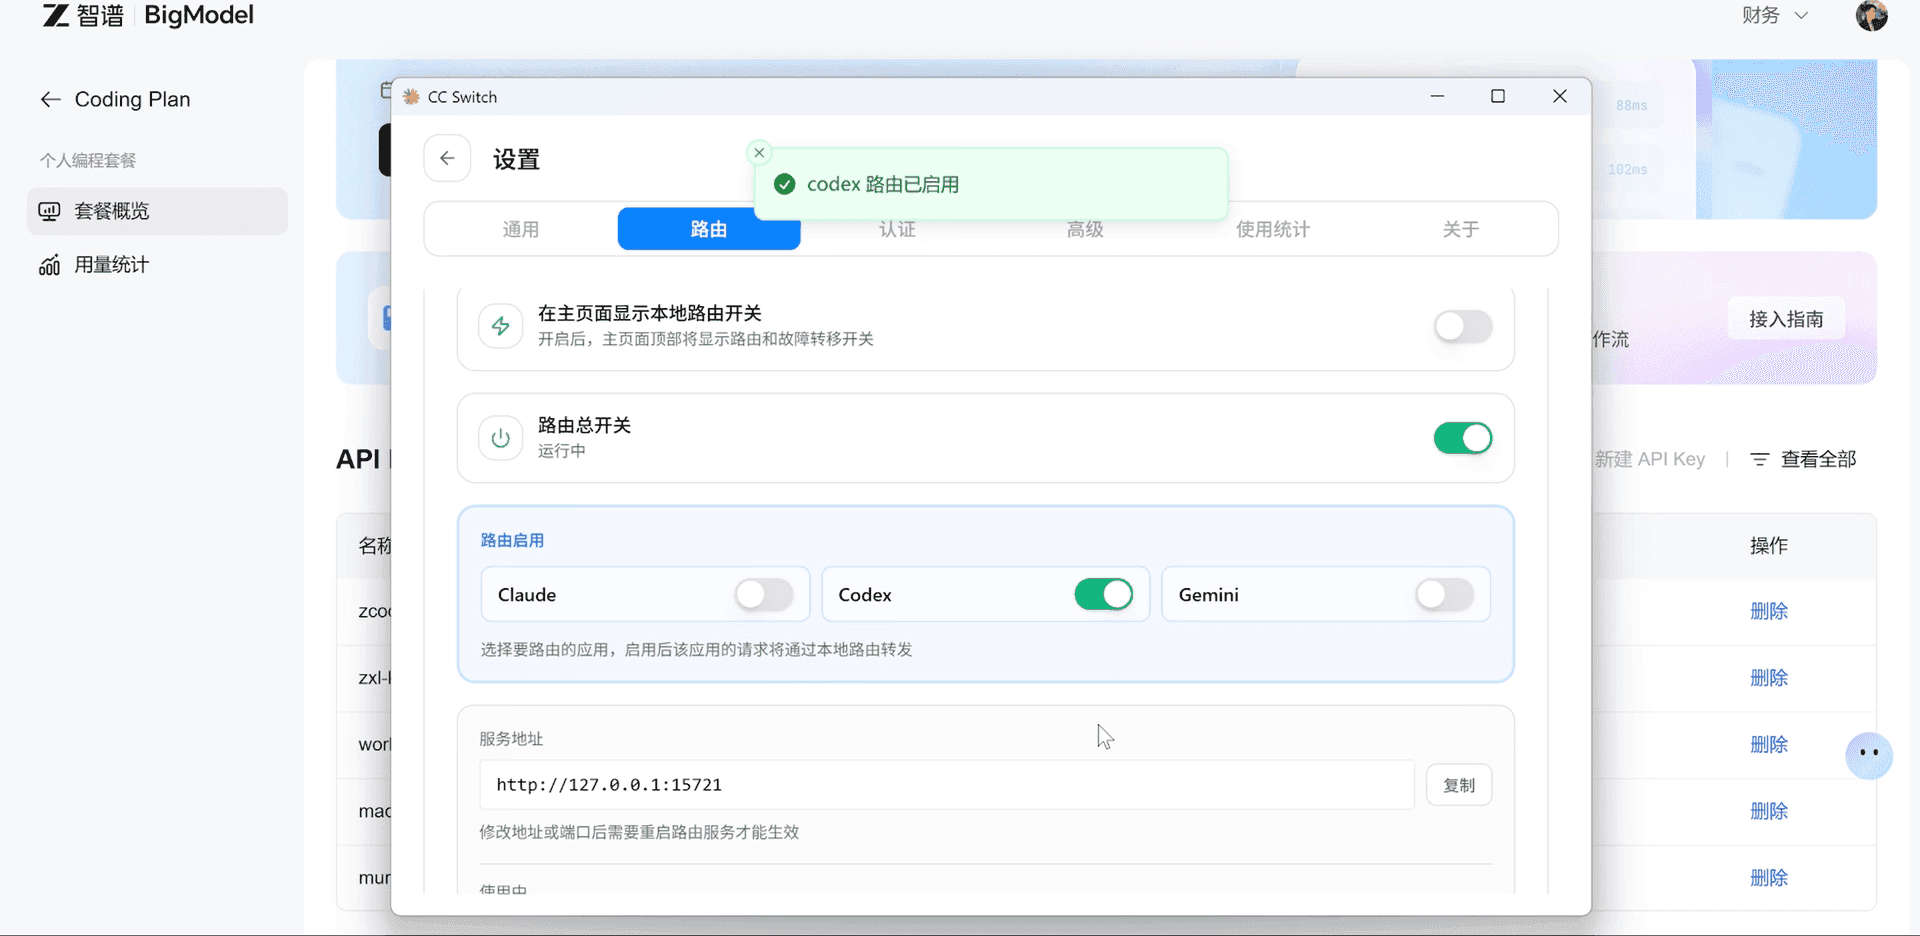Dismiss the codex routing enabled notification
Image resolution: width=1920 pixels, height=936 pixels.
coord(759,153)
